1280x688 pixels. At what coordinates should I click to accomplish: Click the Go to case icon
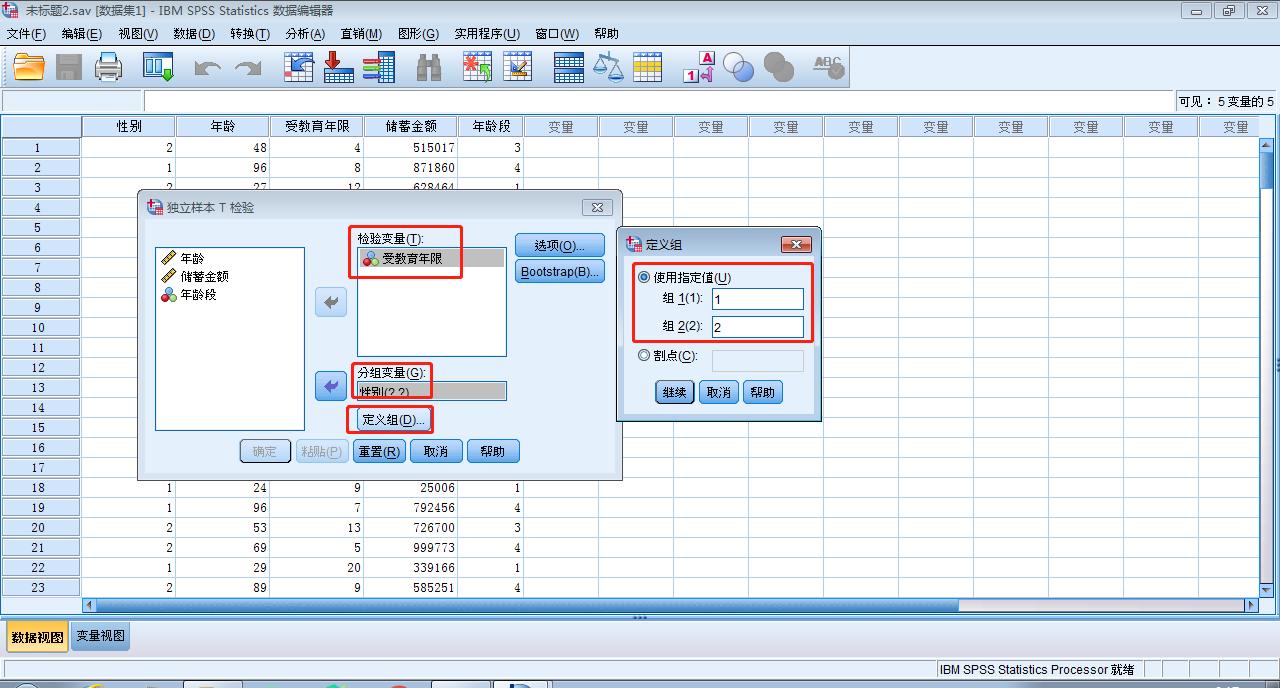[299, 67]
